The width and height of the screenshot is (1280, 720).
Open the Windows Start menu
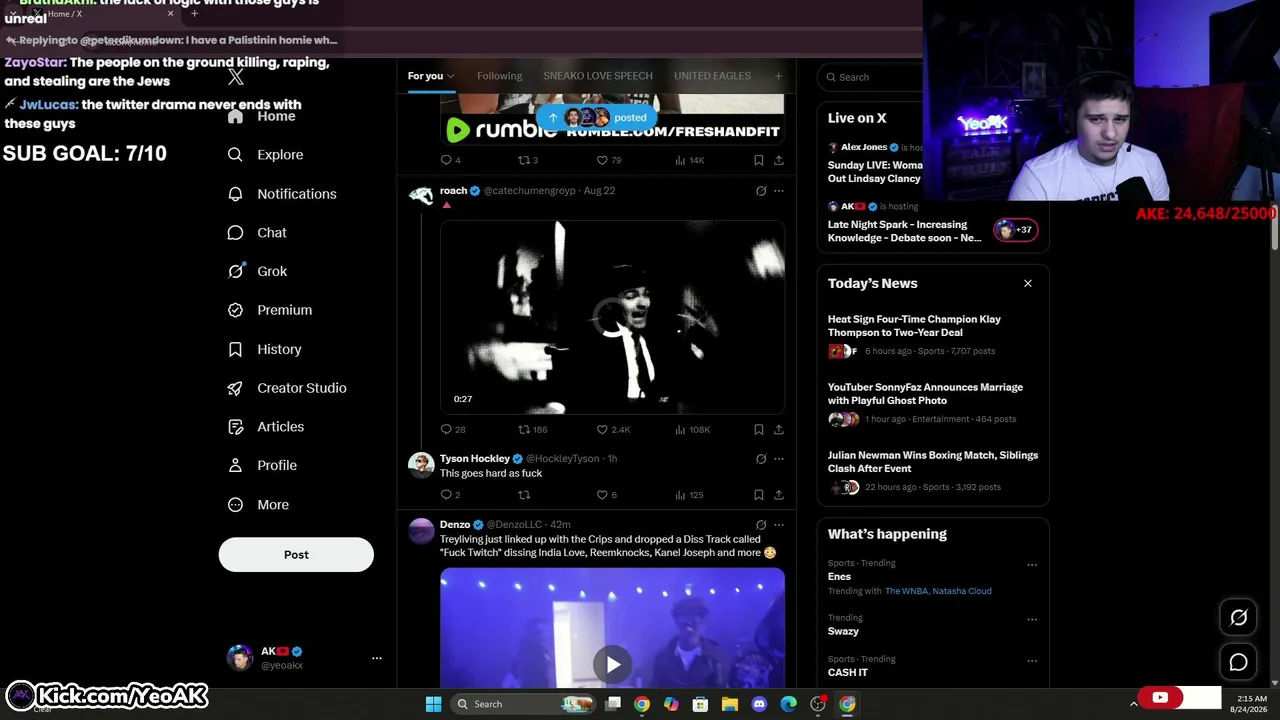tap(433, 704)
